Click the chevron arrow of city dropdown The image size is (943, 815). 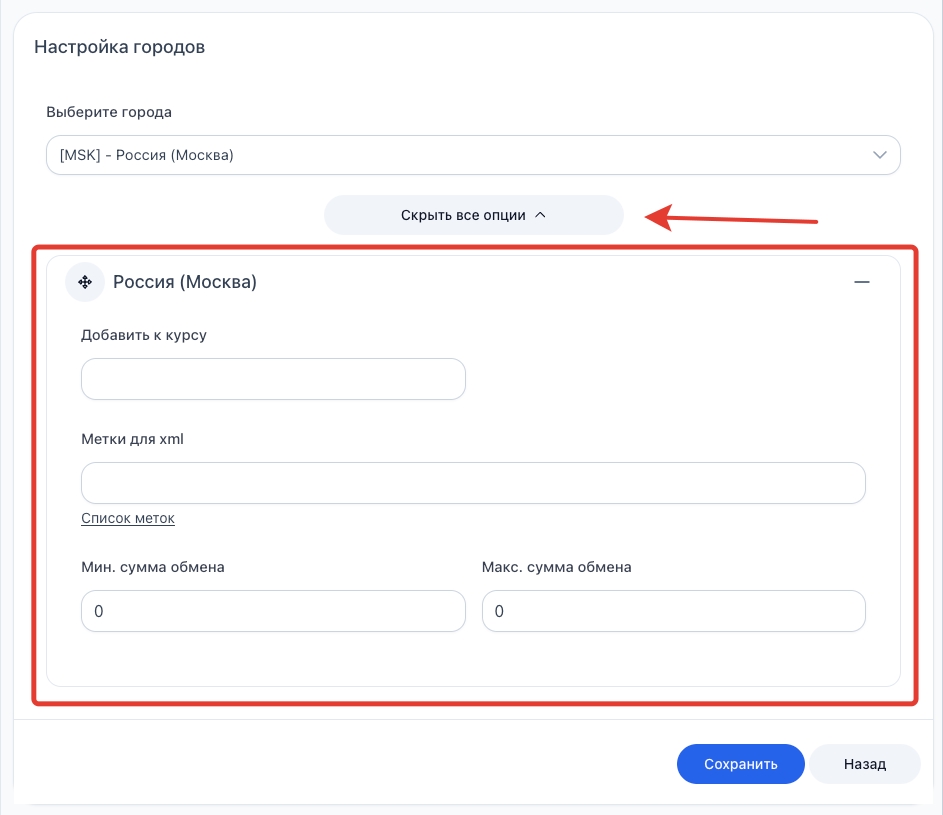click(x=880, y=155)
